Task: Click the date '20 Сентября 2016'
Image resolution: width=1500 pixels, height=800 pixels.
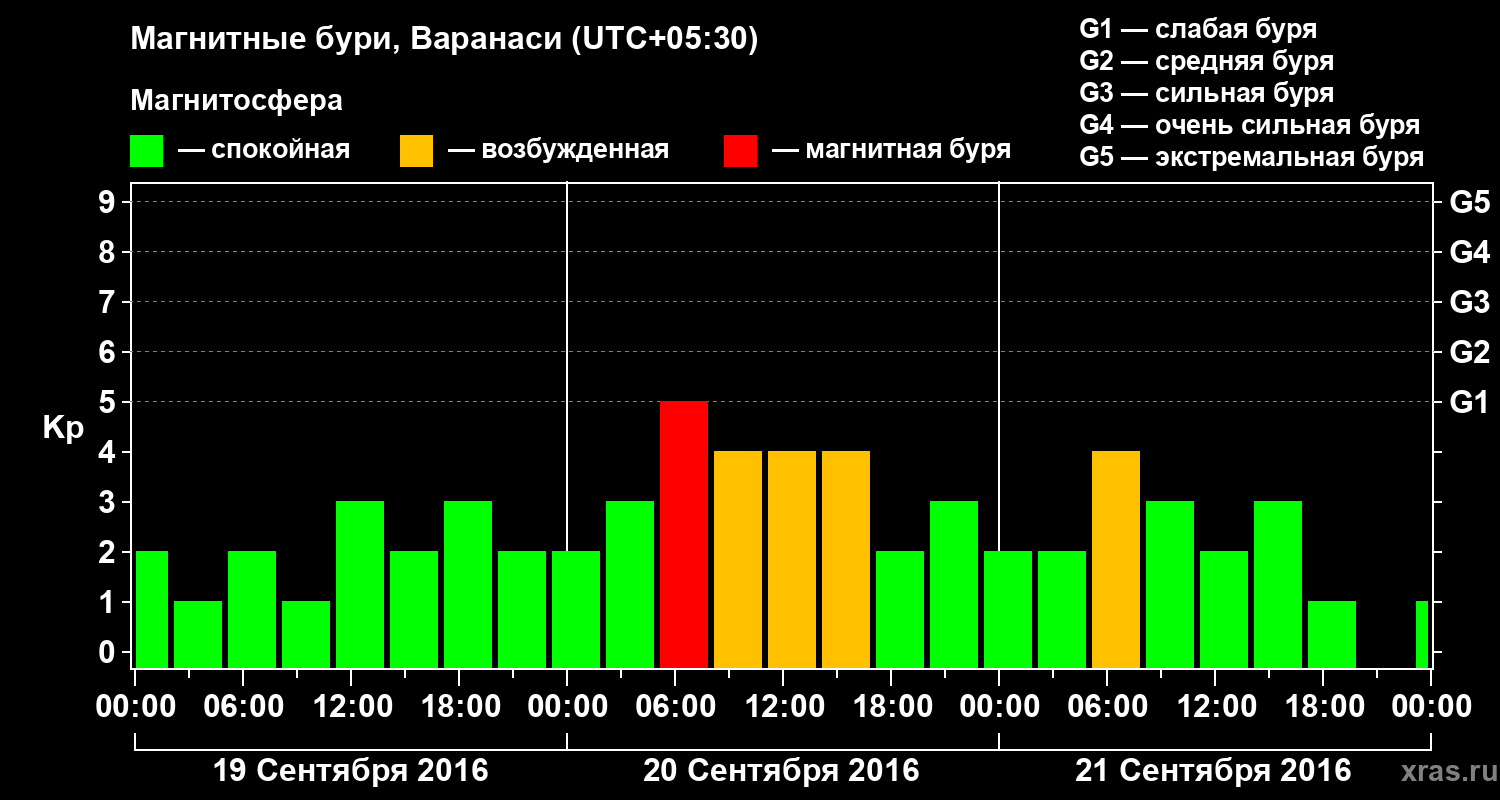Action: (x=781, y=771)
